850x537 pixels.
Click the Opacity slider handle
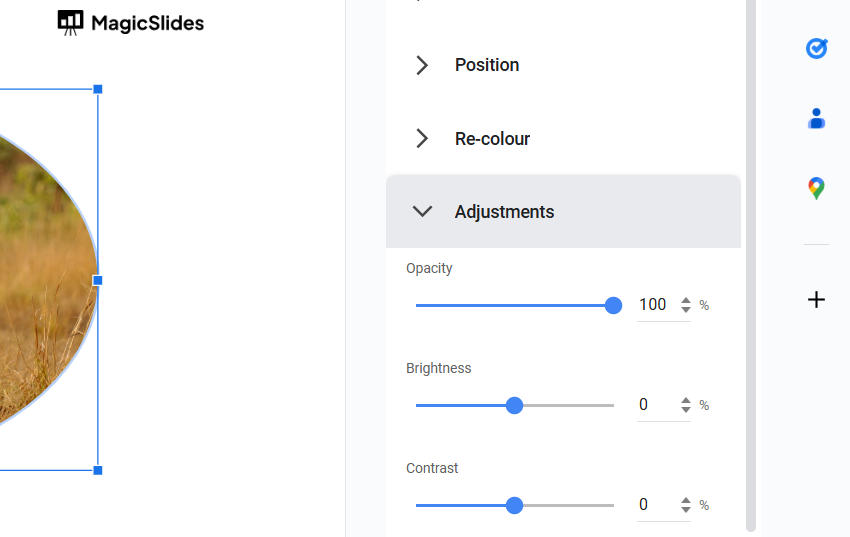point(613,306)
